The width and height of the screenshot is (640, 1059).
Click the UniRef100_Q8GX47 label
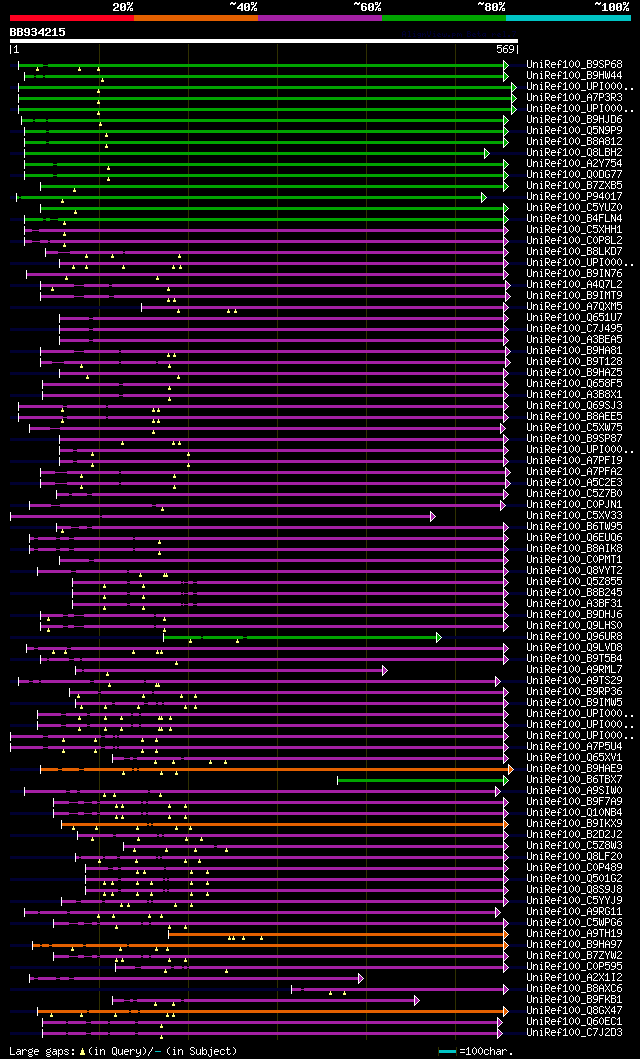575,1010
